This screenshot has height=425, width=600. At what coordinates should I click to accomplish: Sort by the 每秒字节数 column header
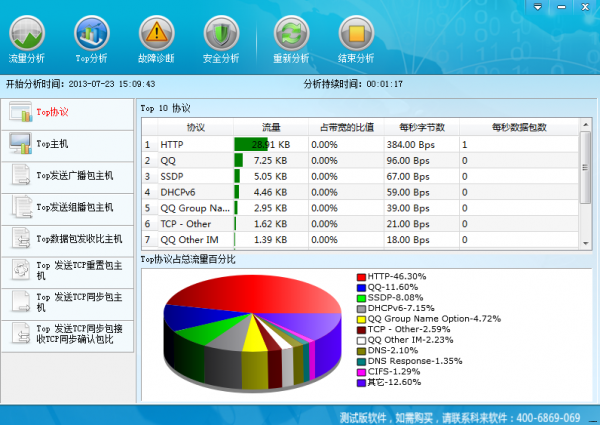422,127
